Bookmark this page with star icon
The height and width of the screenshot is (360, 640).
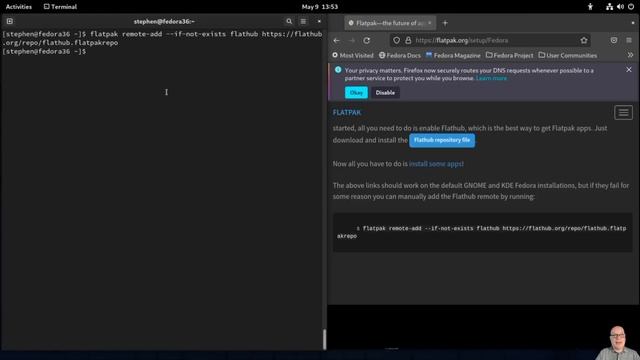584,40
